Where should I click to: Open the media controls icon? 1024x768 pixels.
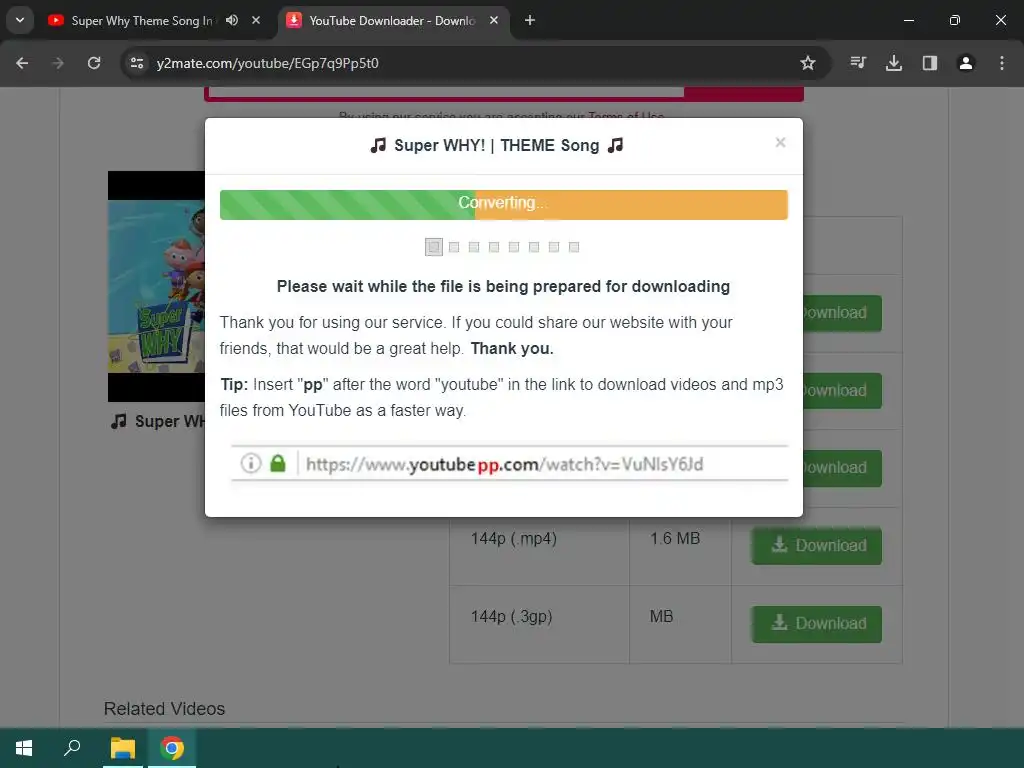pos(858,63)
